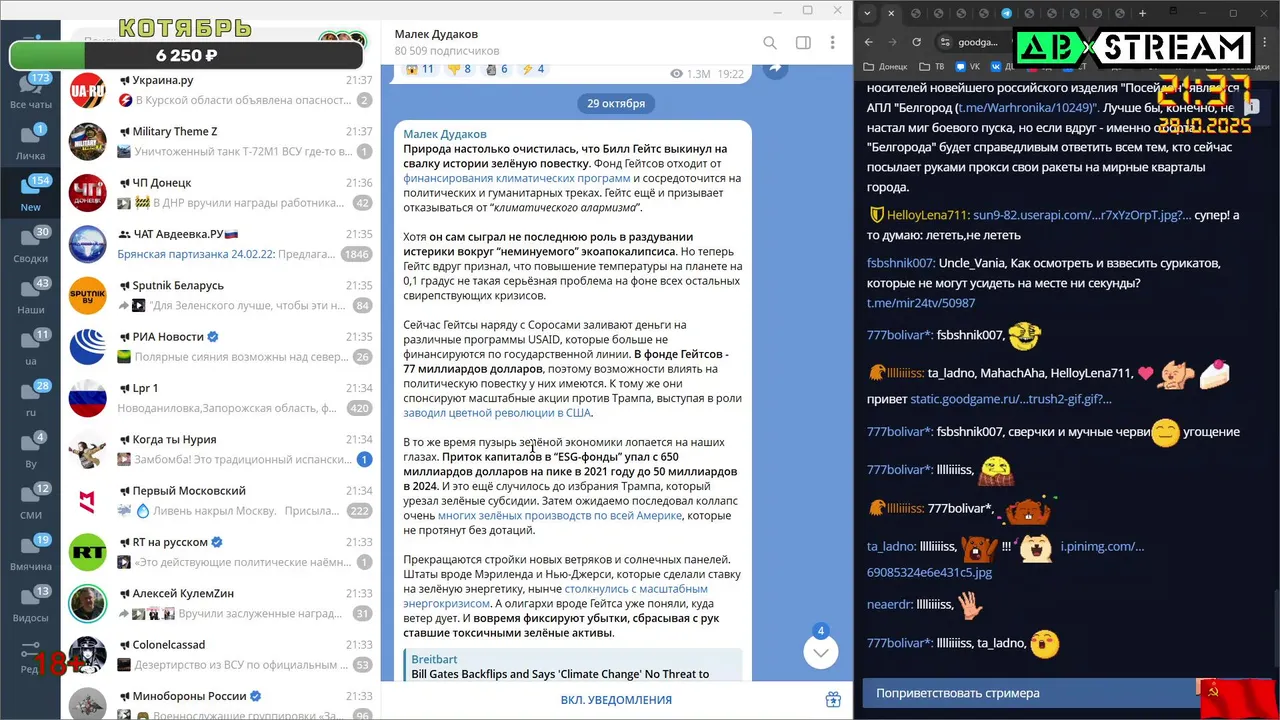Open search in the Малек Дудаков channel
This screenshot has height=720, width=1280.
pyautogui.click(x=770, y=43)
